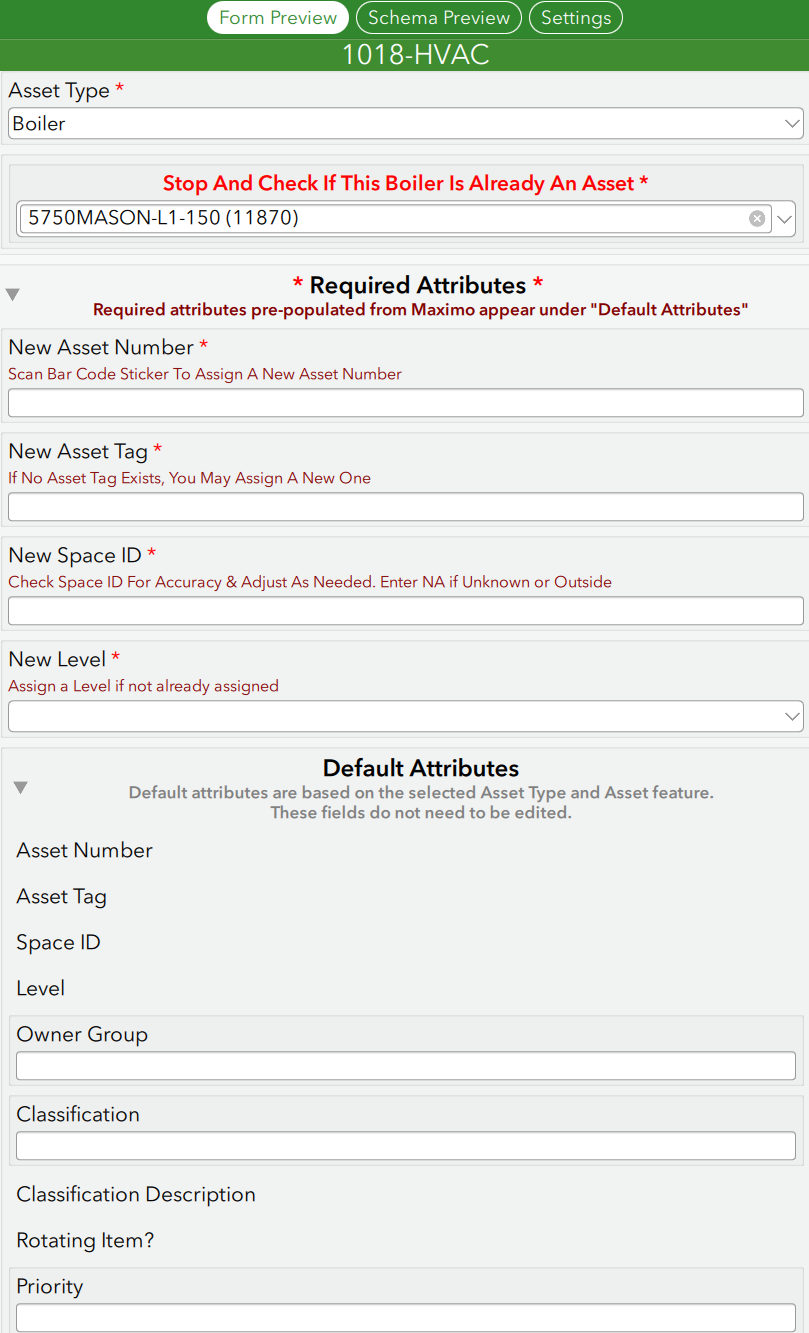Switch to the Schema Preview tab
Screen dimensions: 809x1333
(x=439, y=18)
